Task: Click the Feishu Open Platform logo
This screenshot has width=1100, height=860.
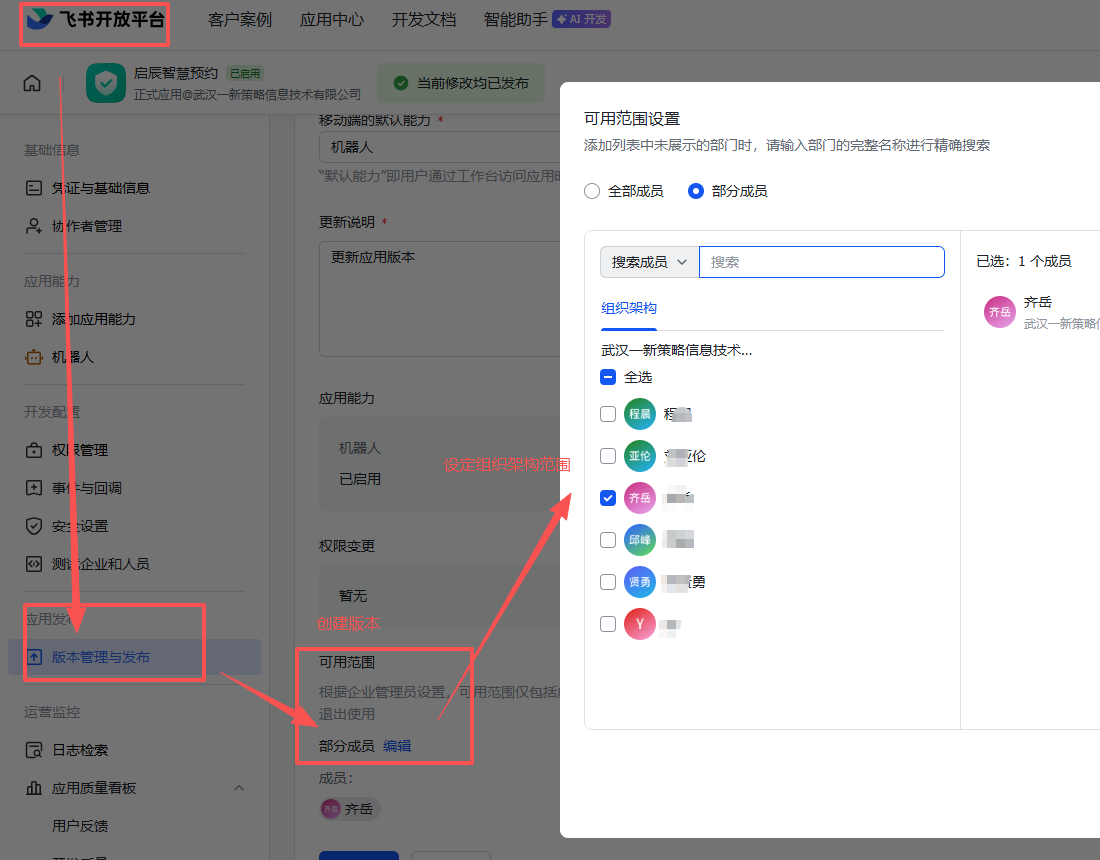Action: click(x=95, y=19)
